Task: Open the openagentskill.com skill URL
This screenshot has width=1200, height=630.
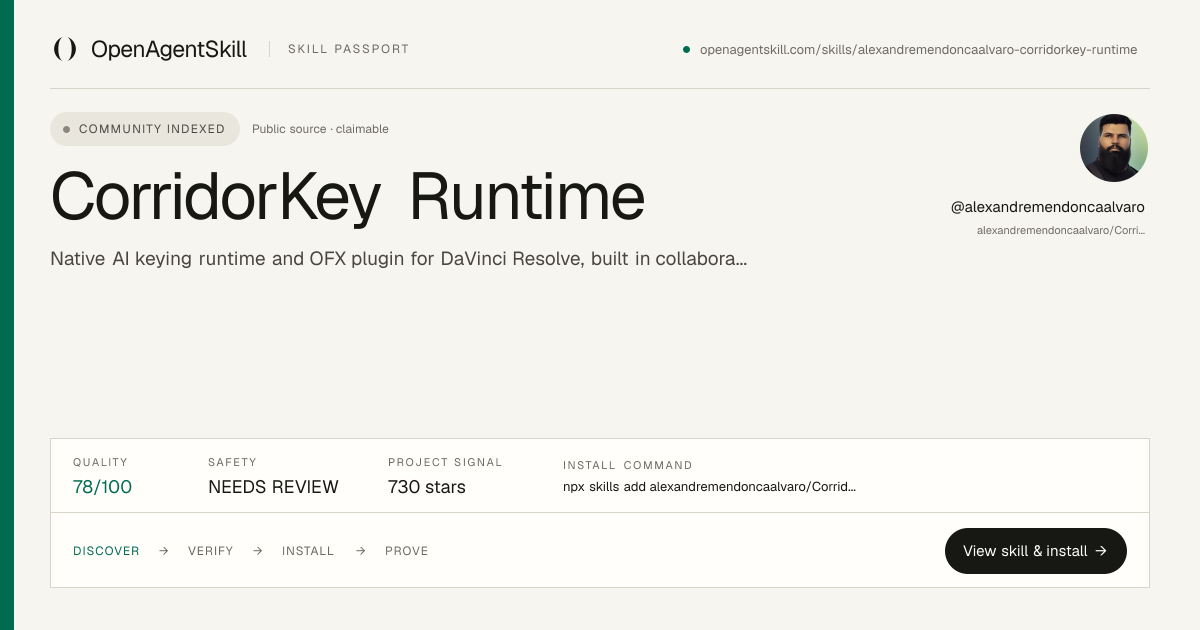Action: pos(918,49)
